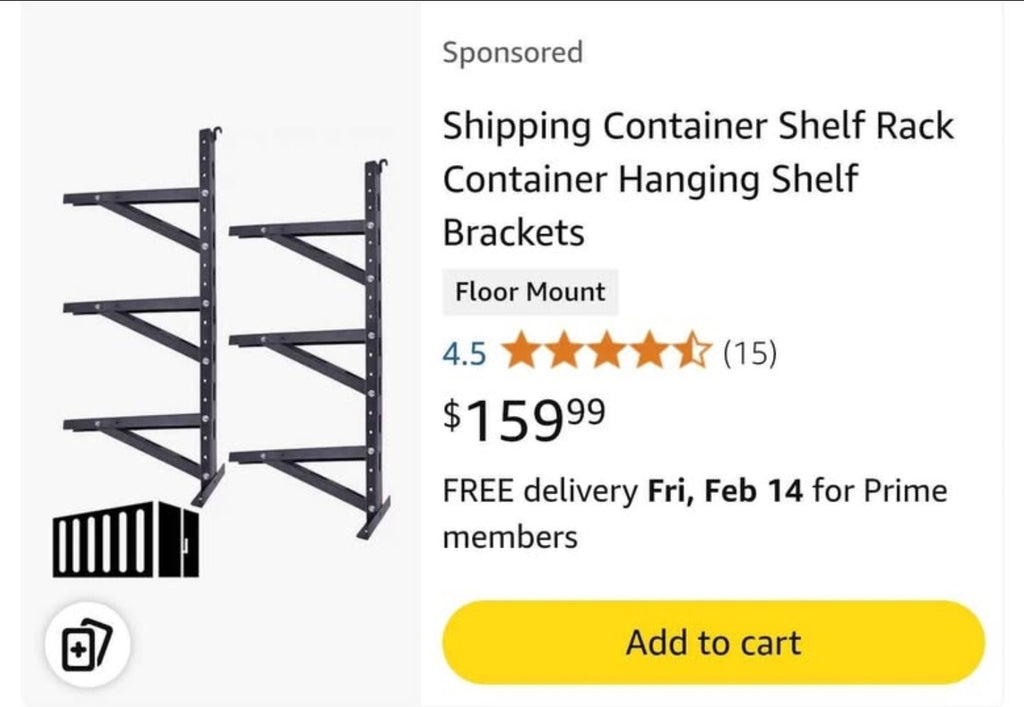1024x707 pixels.
Task: Open the view similar items cards icon
Action: pos(87,643)
